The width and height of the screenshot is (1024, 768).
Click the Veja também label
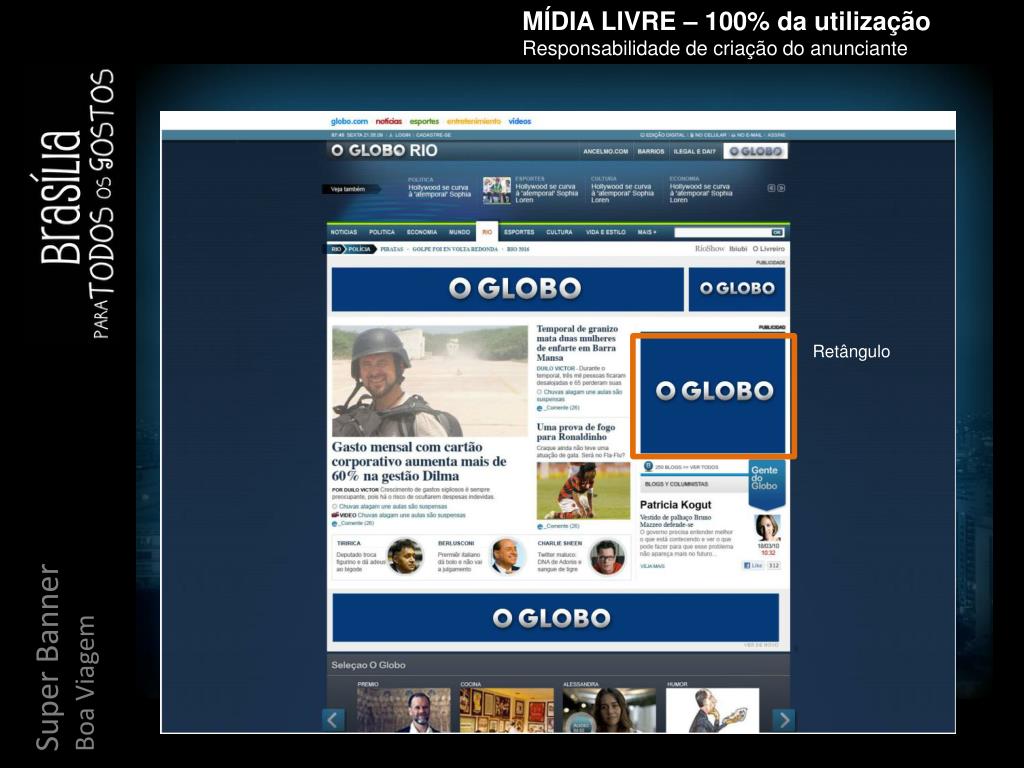coord(348,189)
